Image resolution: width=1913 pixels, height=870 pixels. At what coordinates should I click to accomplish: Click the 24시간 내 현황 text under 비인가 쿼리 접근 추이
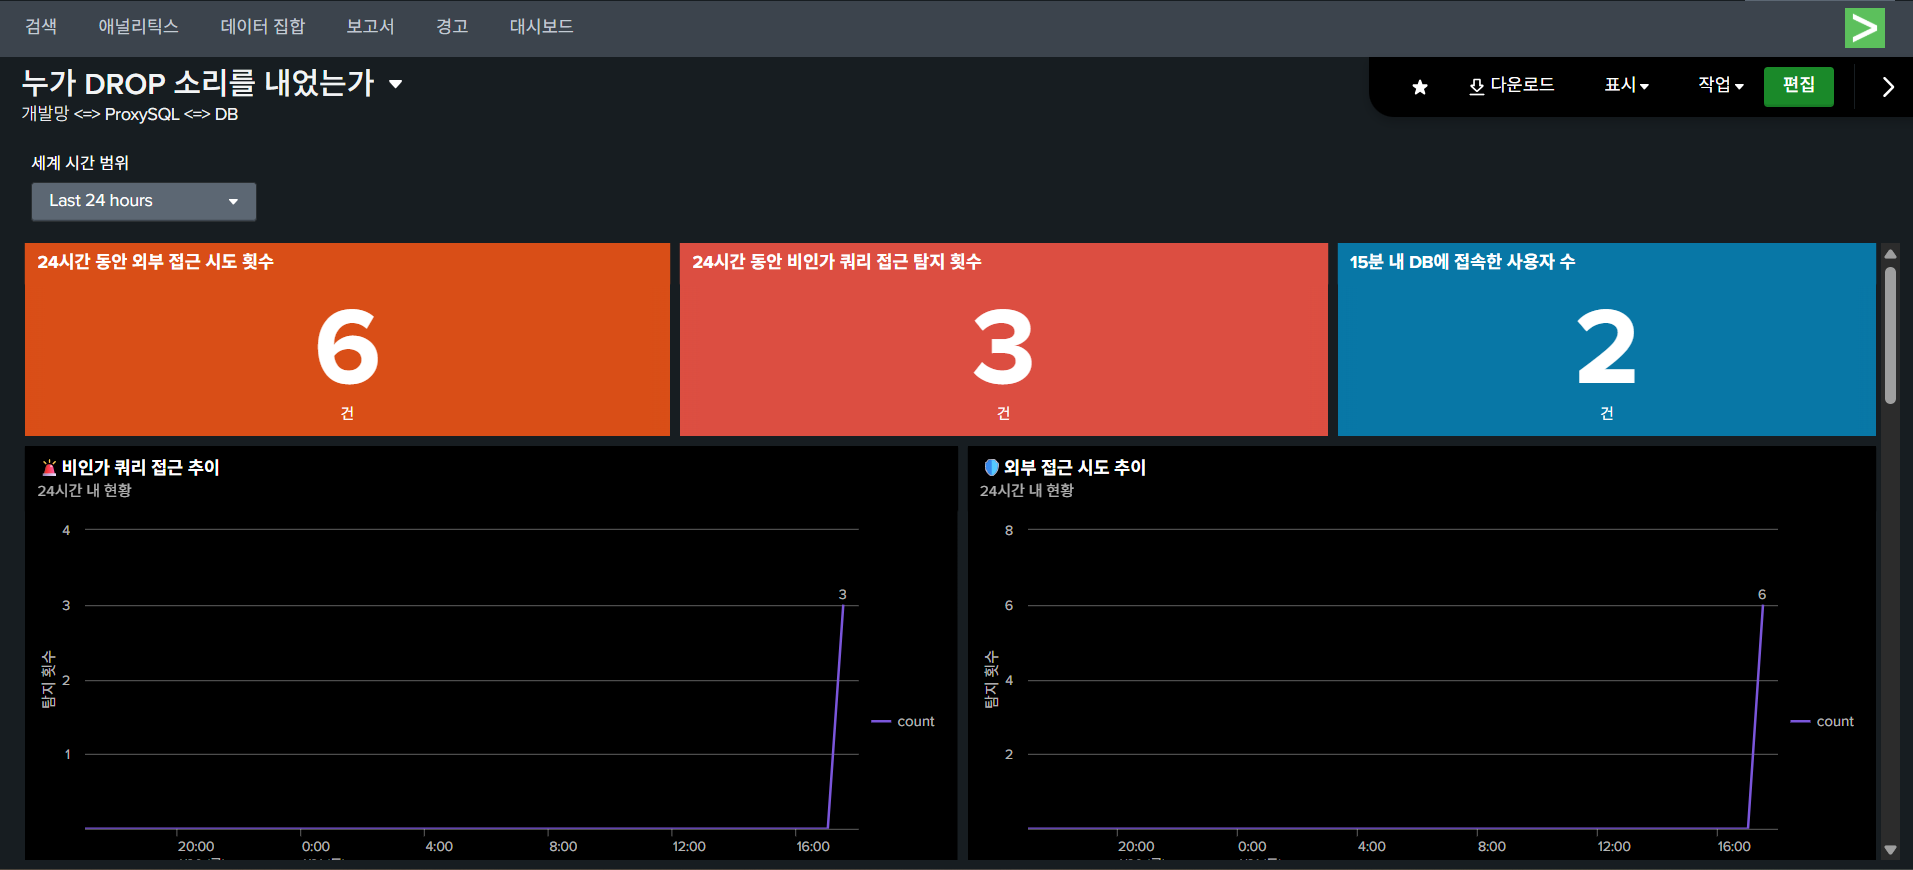[85, 491]
